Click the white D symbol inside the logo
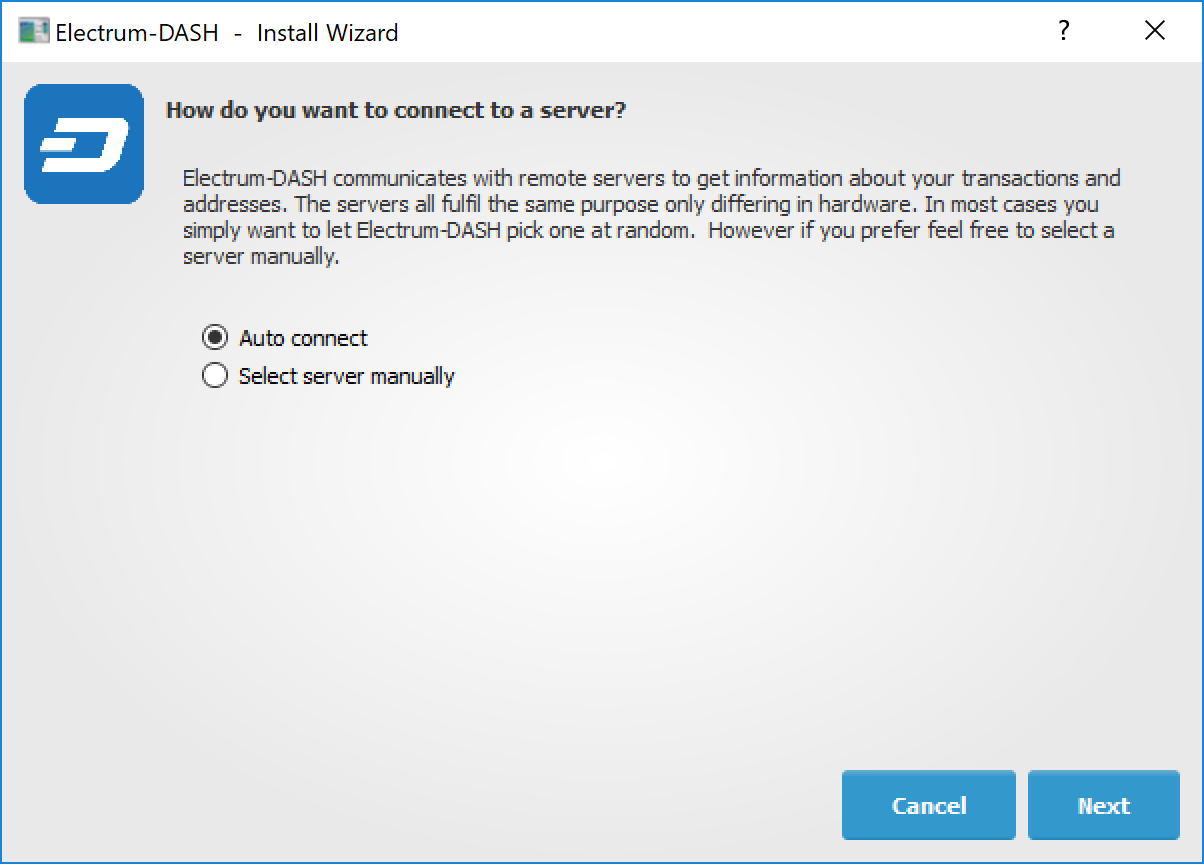Image resolution: width=1204 pixels, height=864 pixels. [84, 146]
